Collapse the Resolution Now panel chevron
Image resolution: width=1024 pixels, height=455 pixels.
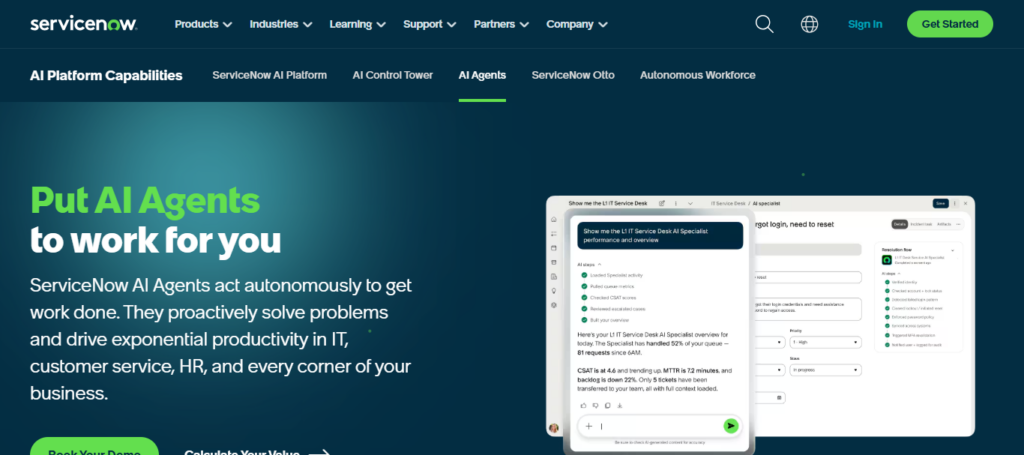pos(952,250)
